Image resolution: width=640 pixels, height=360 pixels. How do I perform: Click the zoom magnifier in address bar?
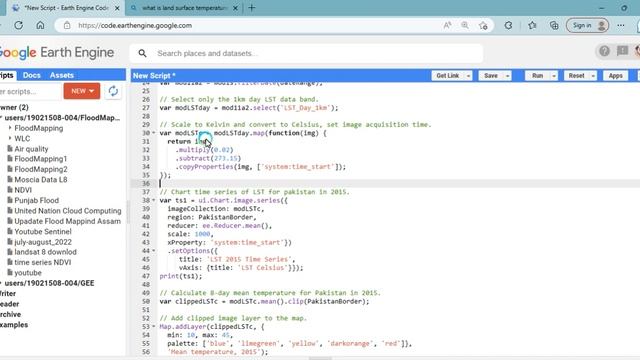click(465, 25)
